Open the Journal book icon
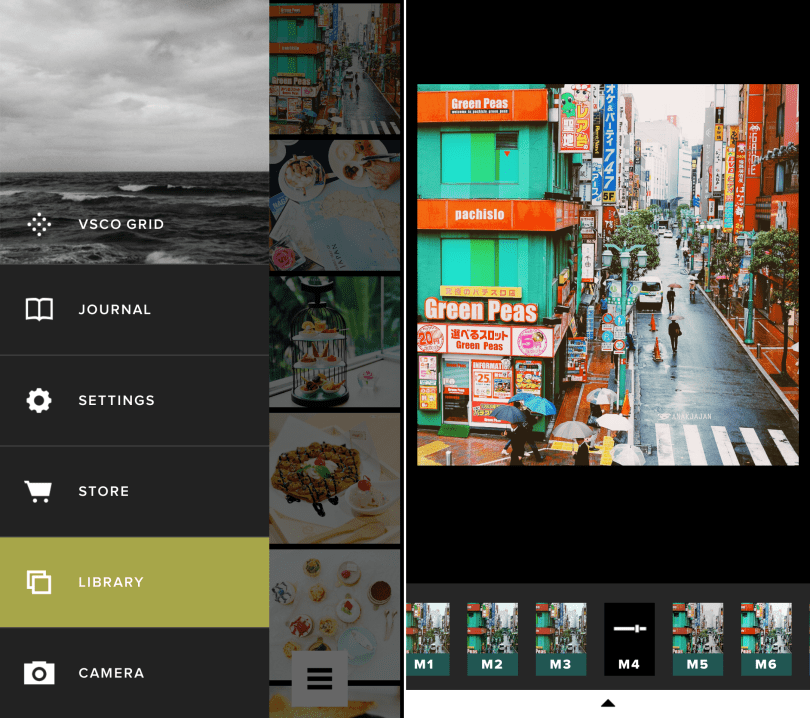The image size is (810, 718). coord(39,310)
